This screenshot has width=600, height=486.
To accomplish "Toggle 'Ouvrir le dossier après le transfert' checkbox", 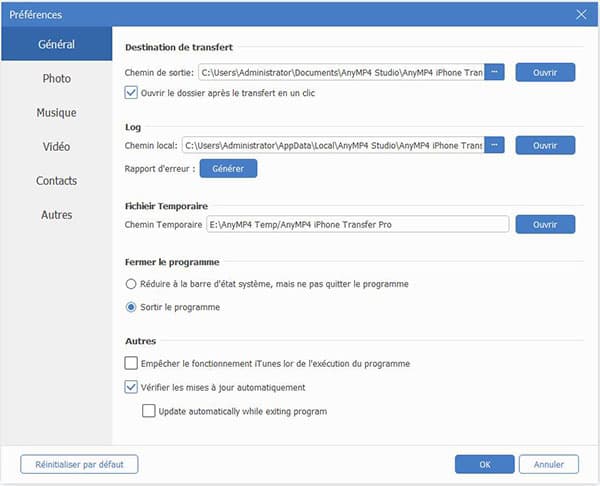I will (x=131, y=93).
